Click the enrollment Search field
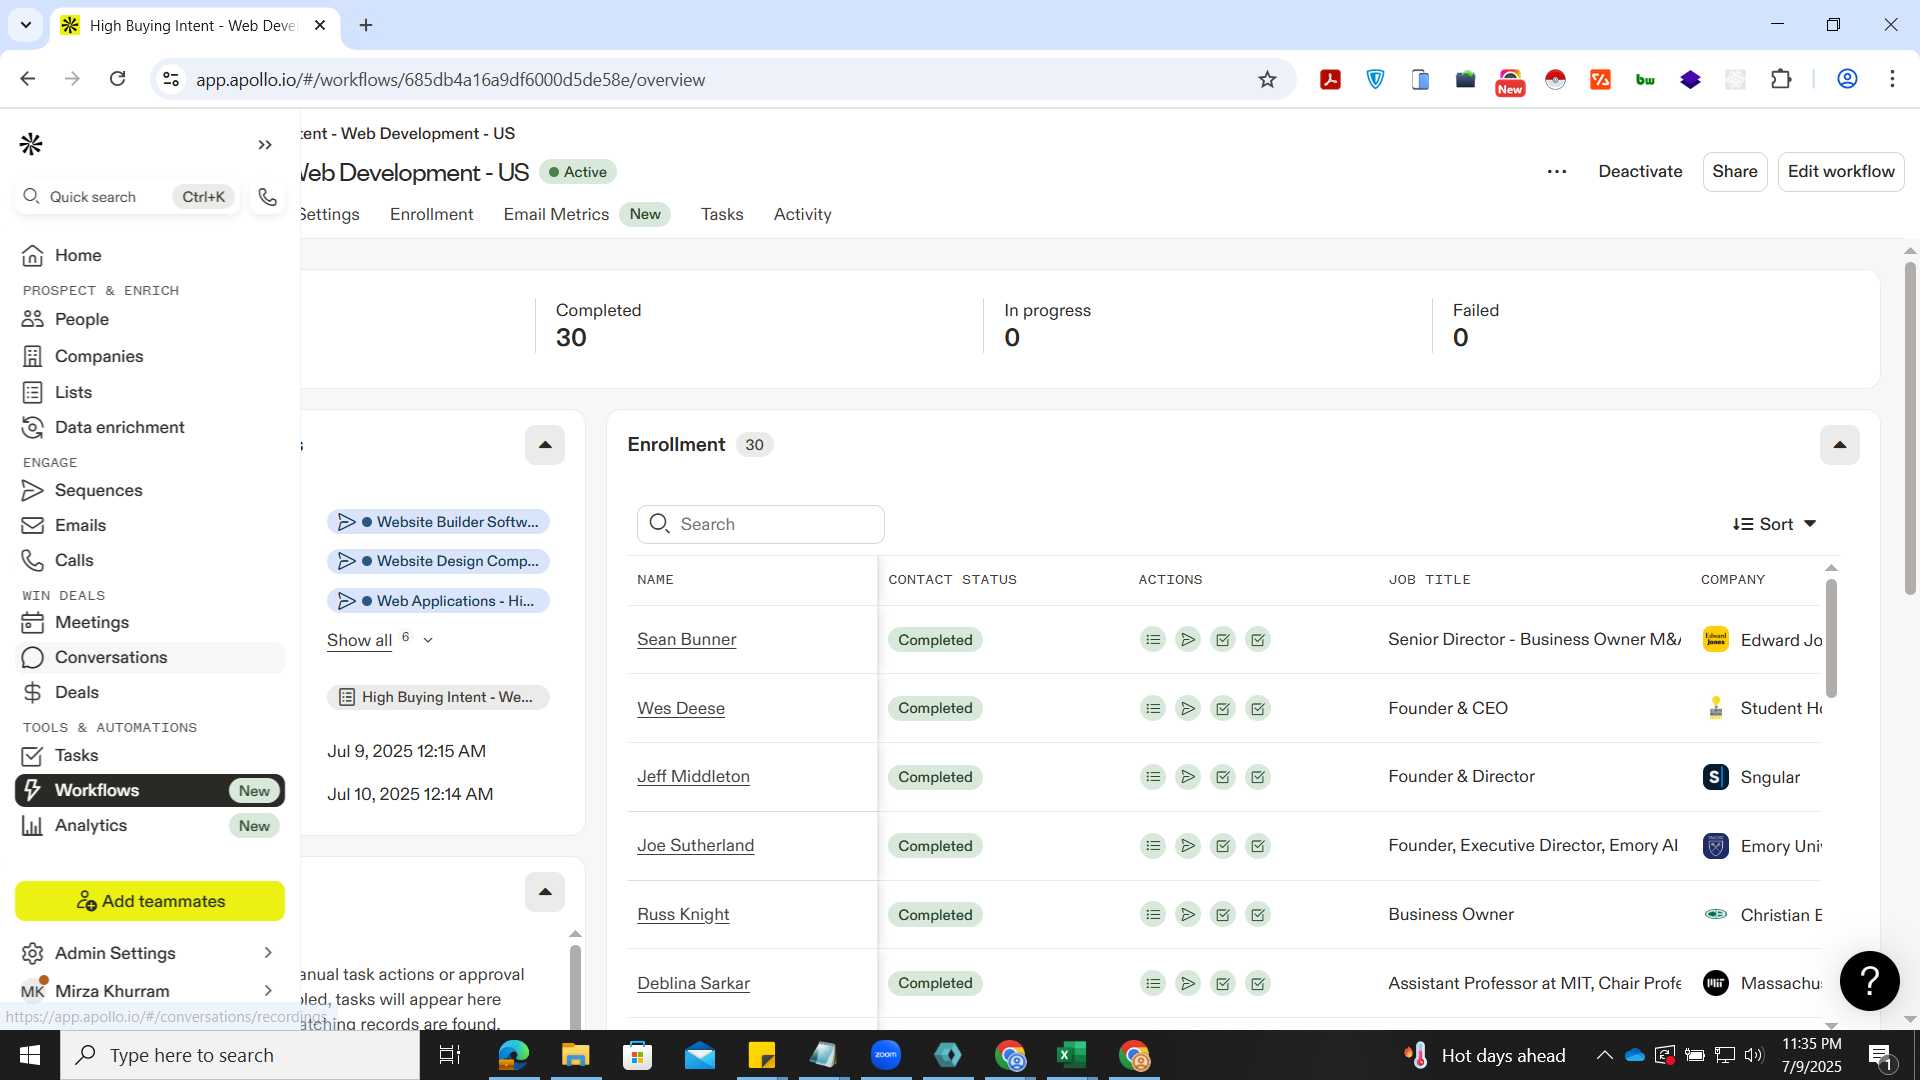 click(761, 524)
